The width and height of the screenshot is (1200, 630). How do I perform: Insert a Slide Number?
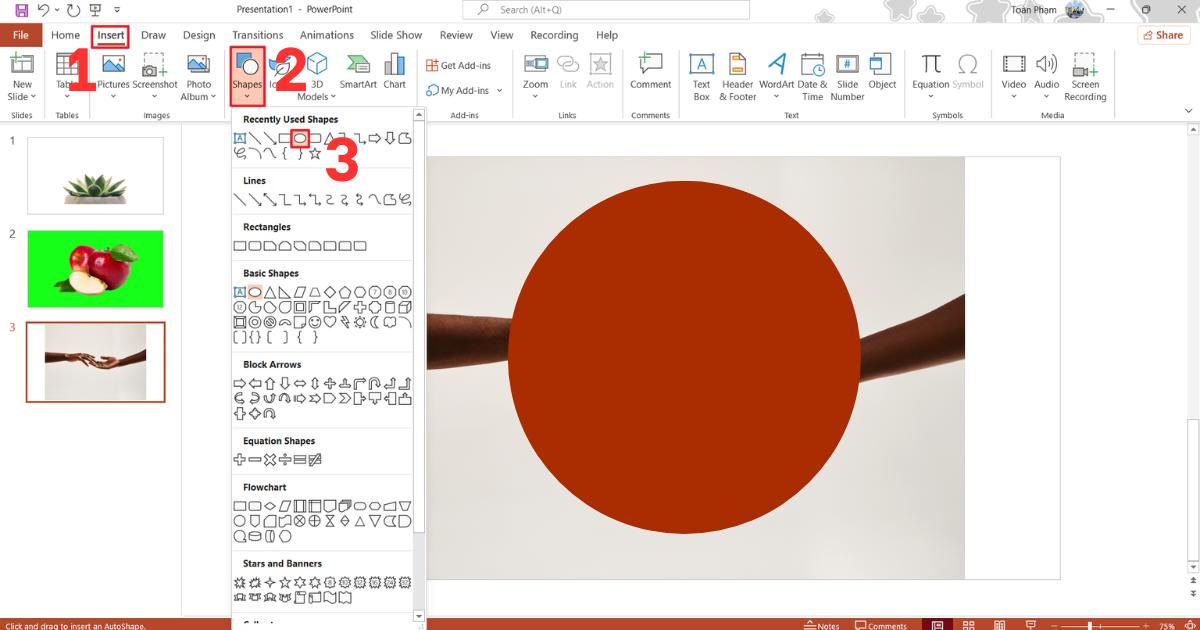click(847, 77)
